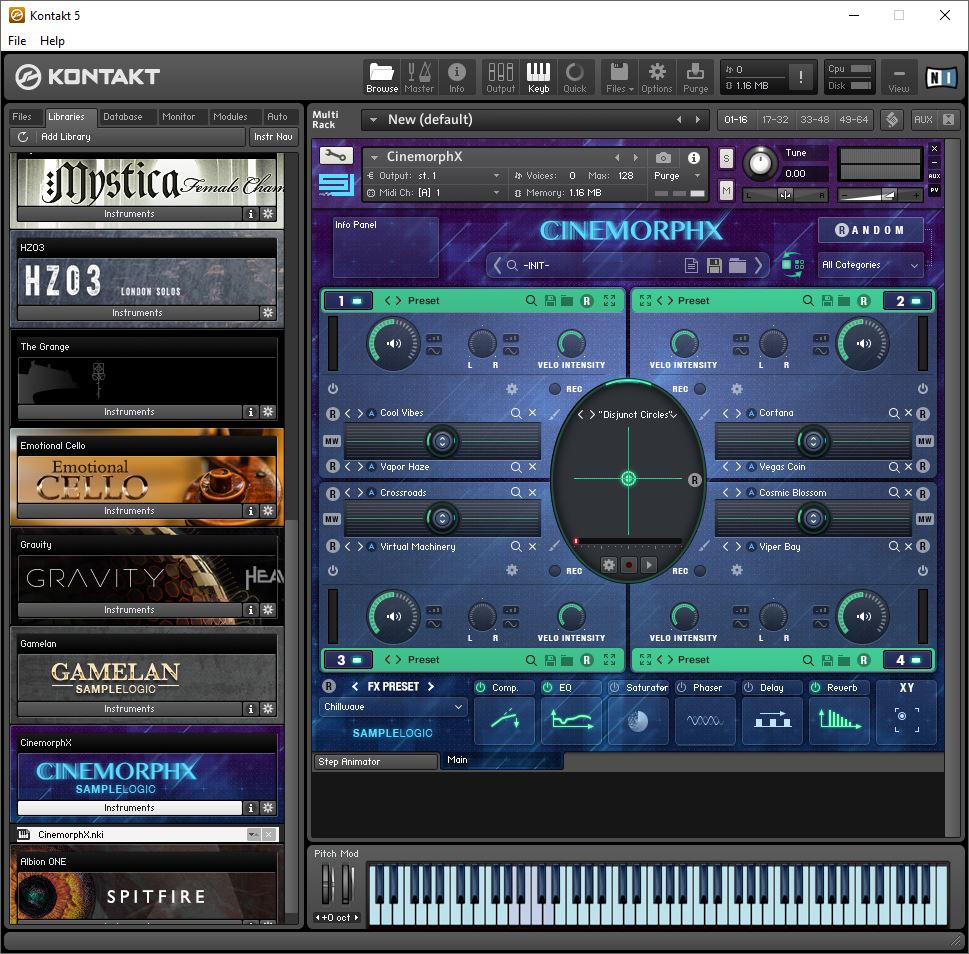Image resolution: width=969 pixels, height=954 pixels.
Task: Open CinemorphX library Instruments button
Action: pyautogui.click(x=129, y=808)
